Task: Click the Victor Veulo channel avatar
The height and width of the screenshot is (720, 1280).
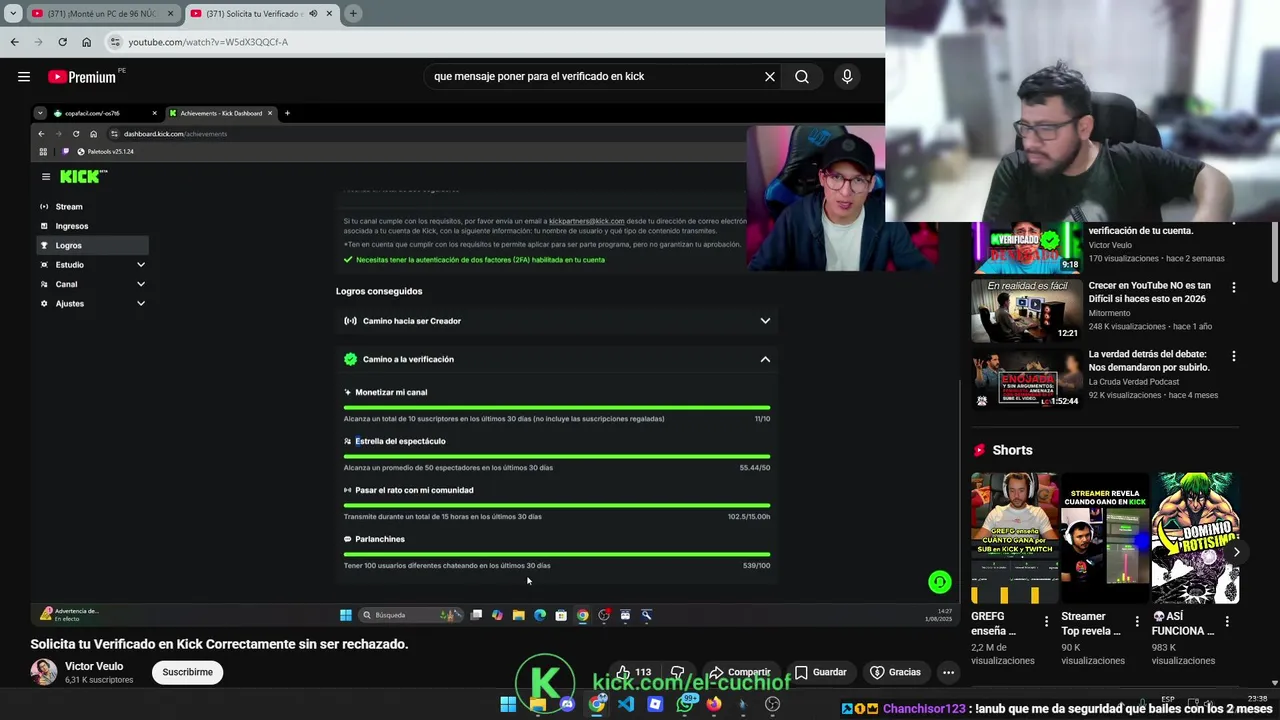Action: 44,672
